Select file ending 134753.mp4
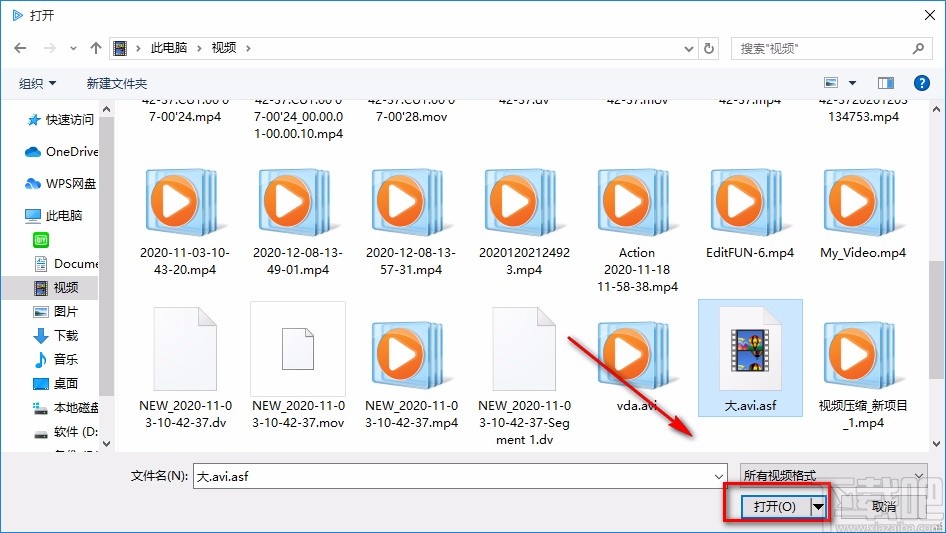The image size is (946, 533). 863,113
